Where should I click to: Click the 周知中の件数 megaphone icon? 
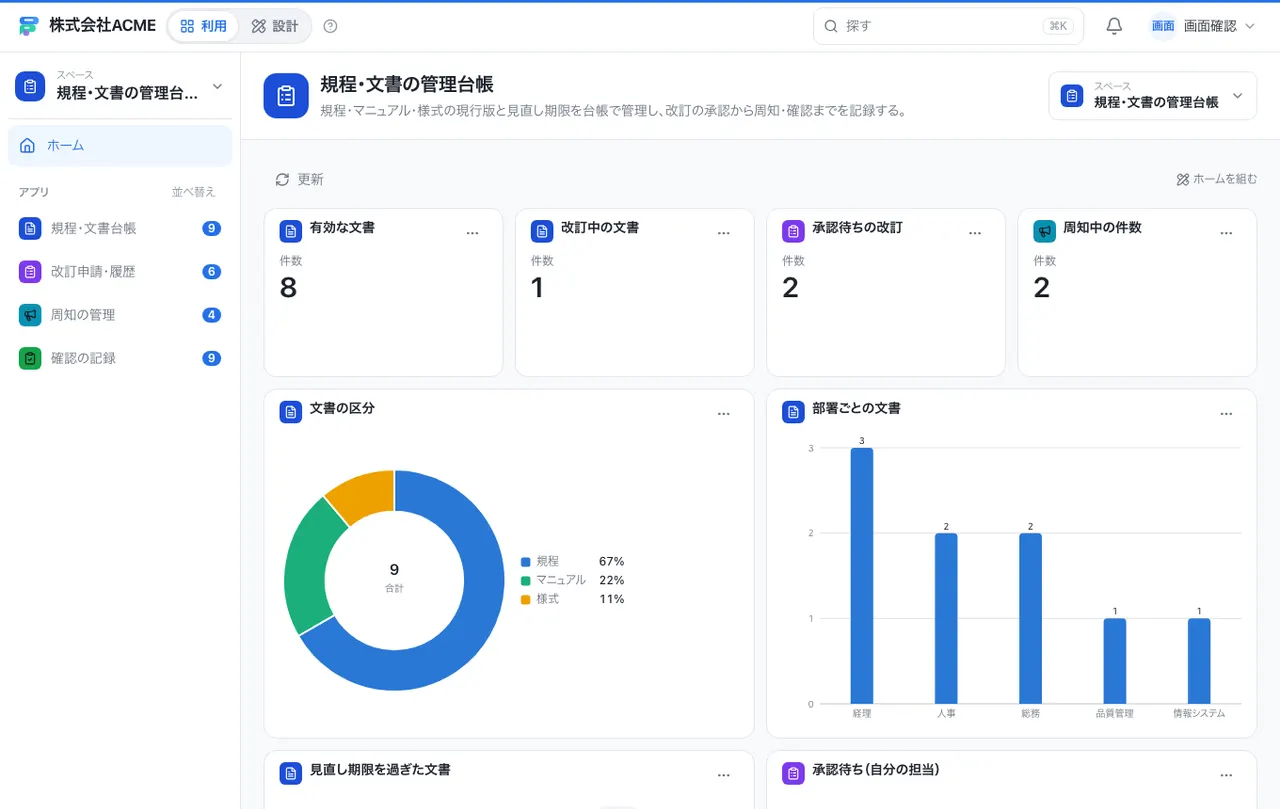(1044, 231)
